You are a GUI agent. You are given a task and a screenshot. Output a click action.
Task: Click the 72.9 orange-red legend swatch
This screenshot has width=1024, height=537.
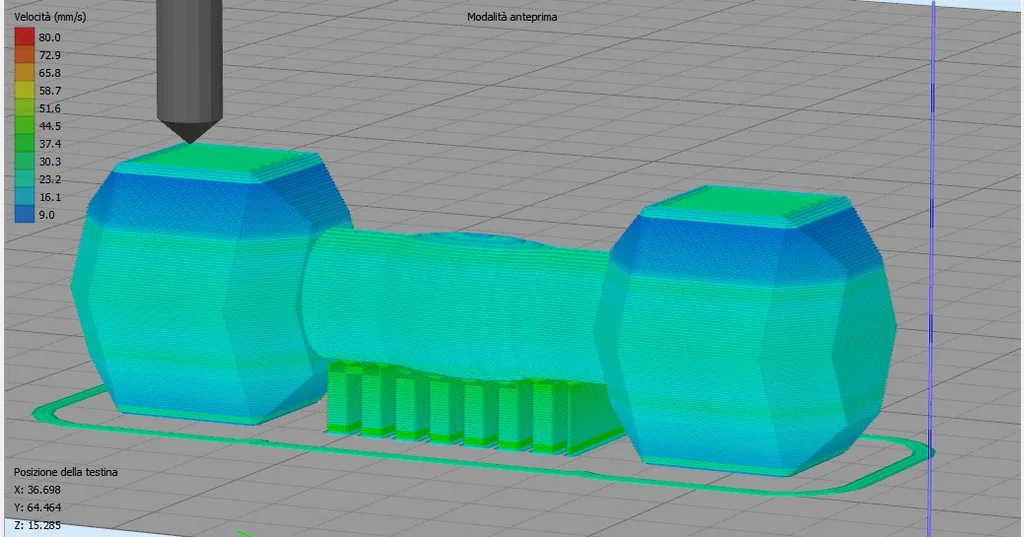pyautogui.click(x=24, y=55)
